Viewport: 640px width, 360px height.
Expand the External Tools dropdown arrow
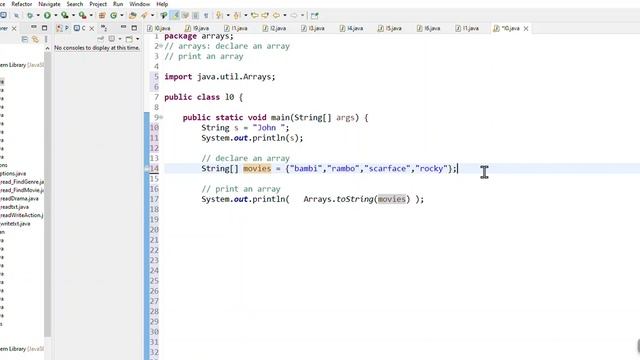91,16
